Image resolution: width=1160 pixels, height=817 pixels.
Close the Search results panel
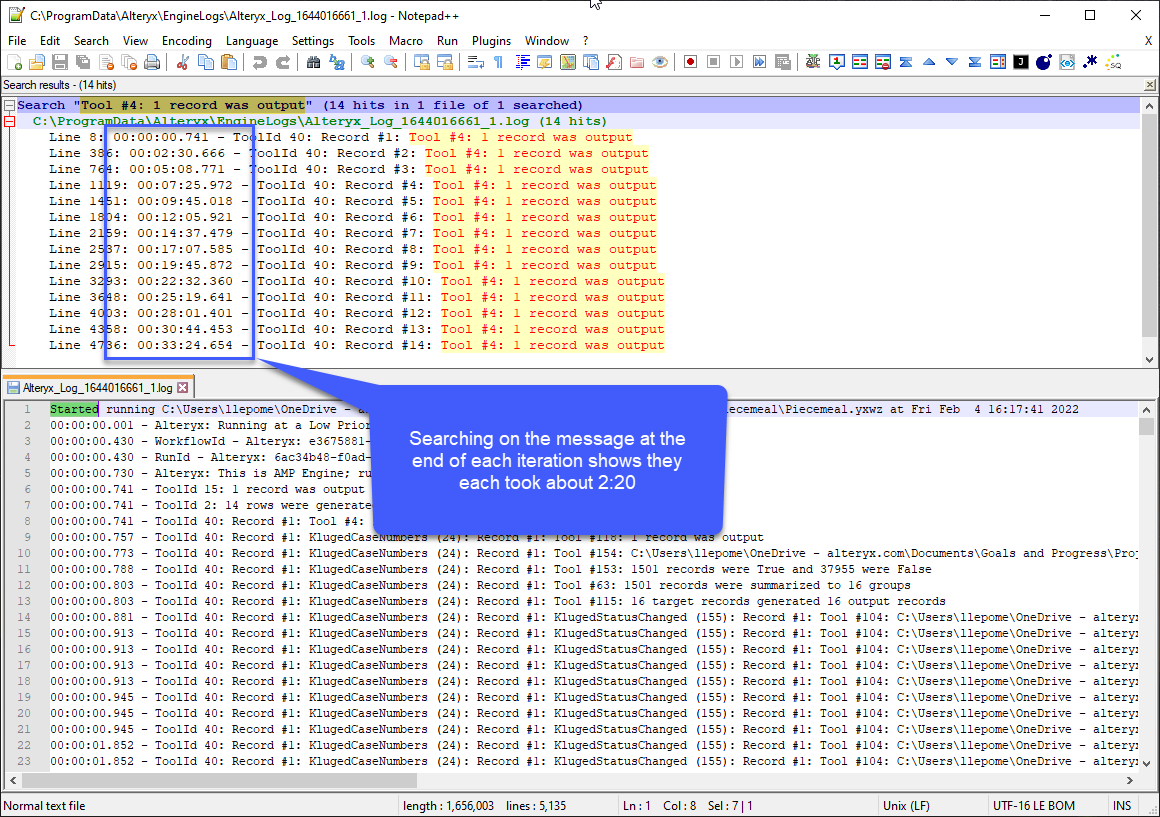[1151, 84]
